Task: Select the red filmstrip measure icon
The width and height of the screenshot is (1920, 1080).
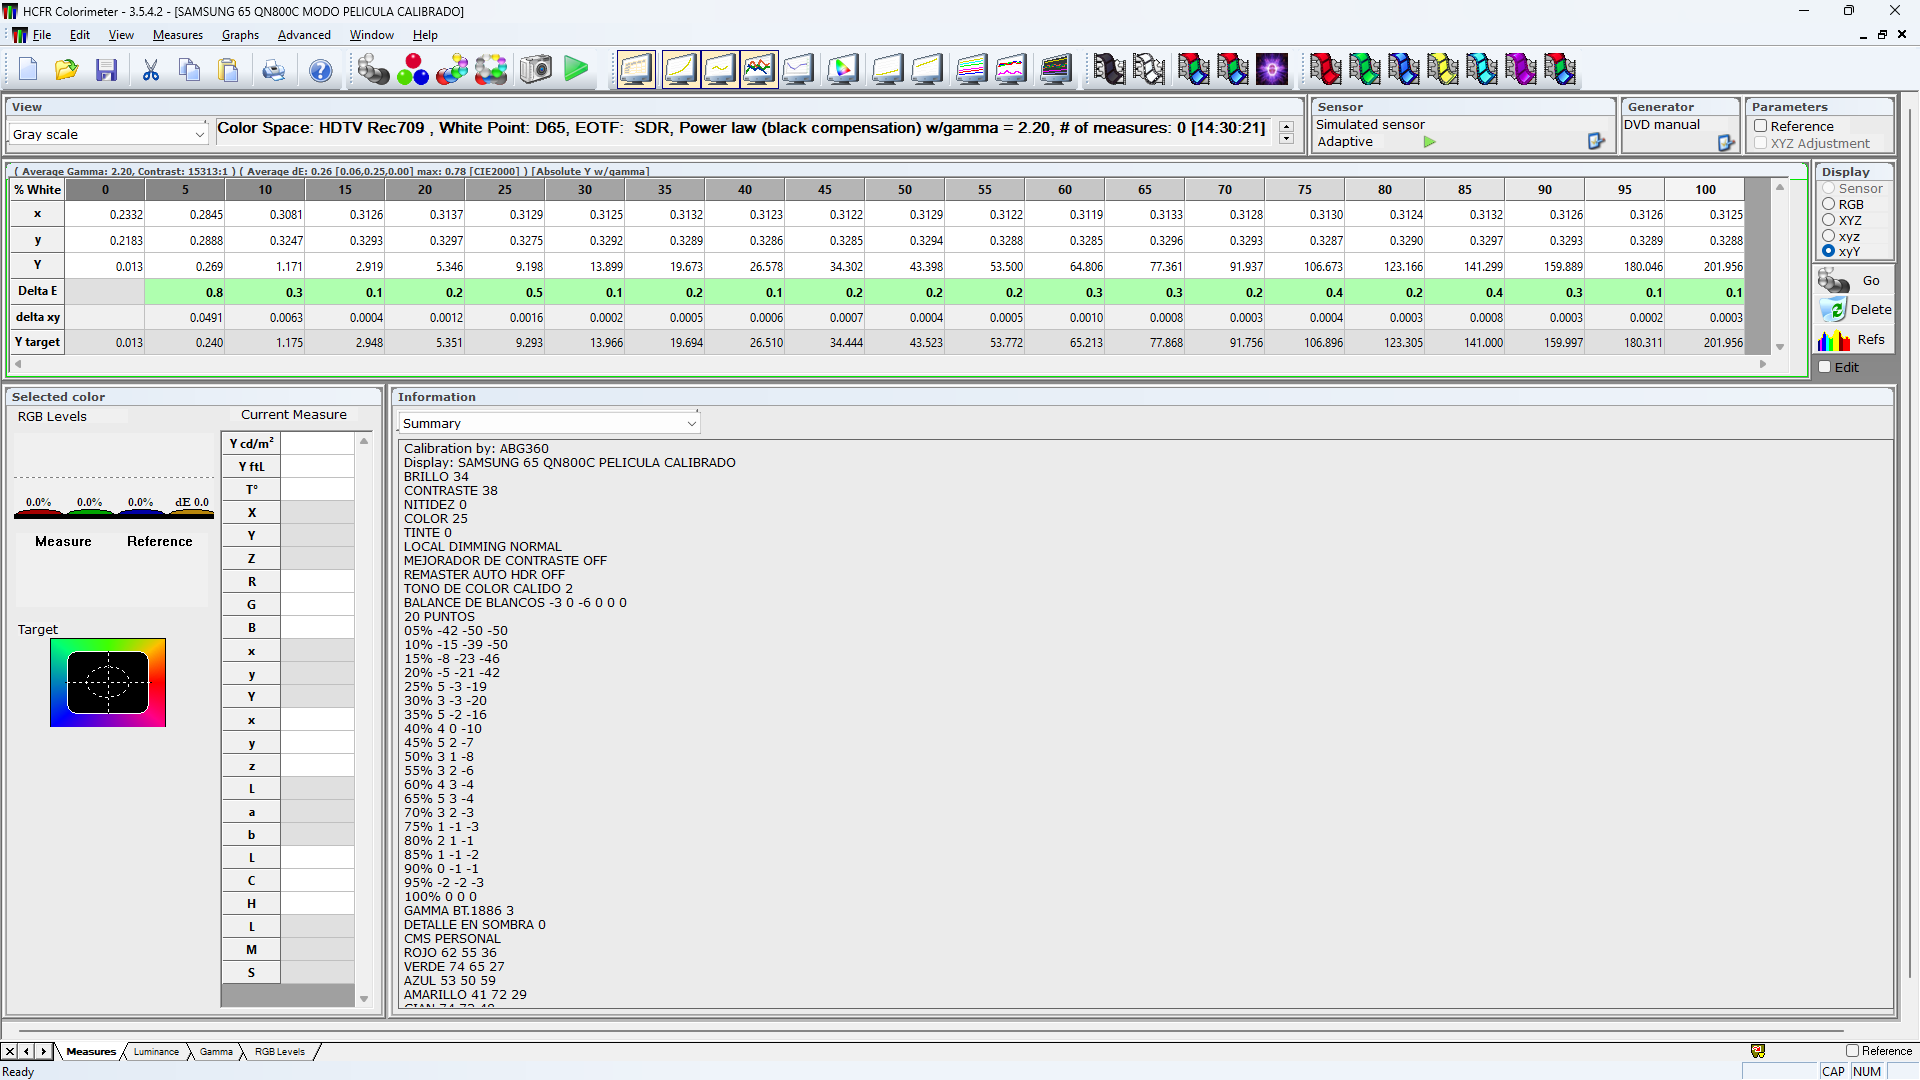Action: (1326, 70)
